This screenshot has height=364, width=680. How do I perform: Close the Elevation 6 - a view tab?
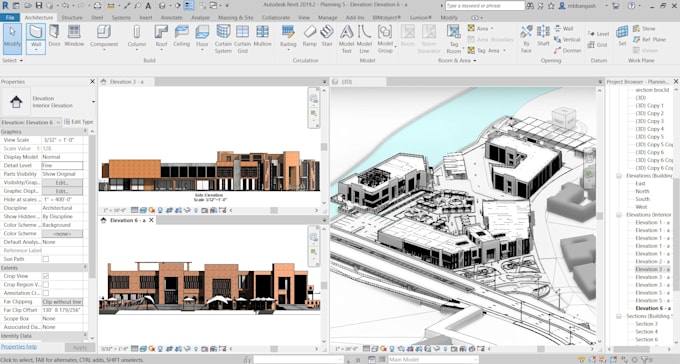151,220
